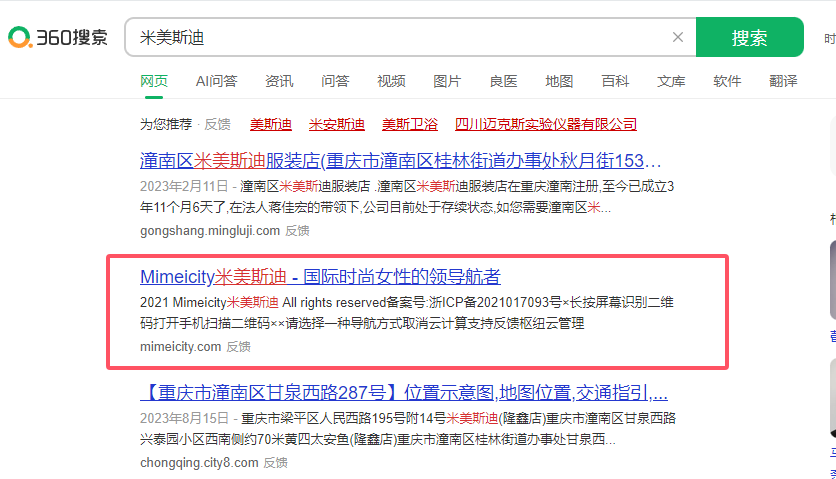Click the 360搜索 logo

tap(58, 37)
